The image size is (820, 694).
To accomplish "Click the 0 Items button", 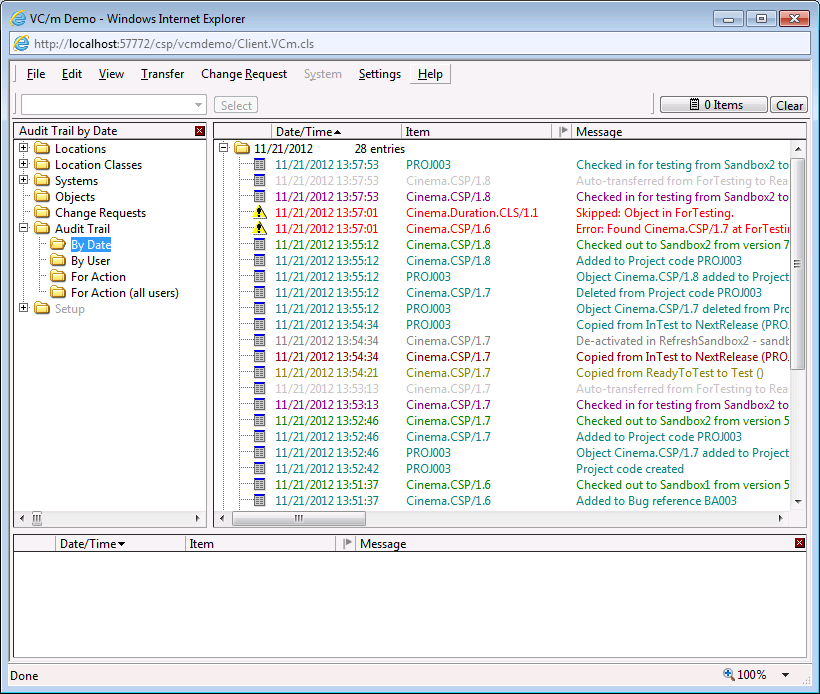I will click(x=714, y=105).
